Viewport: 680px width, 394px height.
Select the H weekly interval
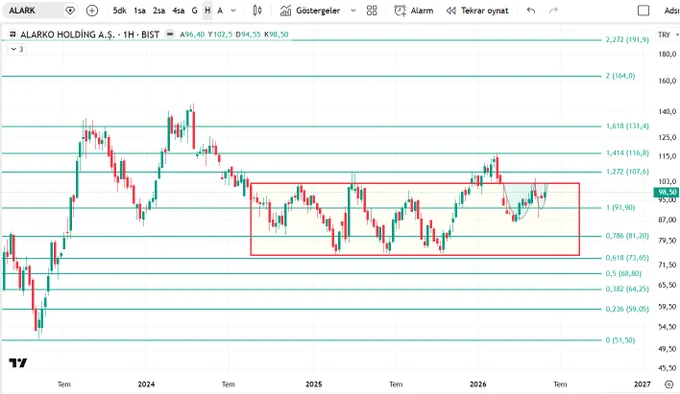pos(207,10)
